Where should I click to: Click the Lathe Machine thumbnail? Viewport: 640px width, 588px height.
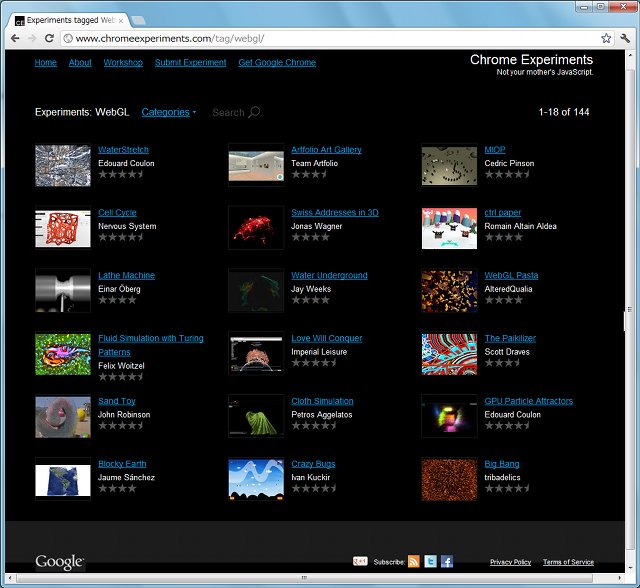[x=63, y=291]
